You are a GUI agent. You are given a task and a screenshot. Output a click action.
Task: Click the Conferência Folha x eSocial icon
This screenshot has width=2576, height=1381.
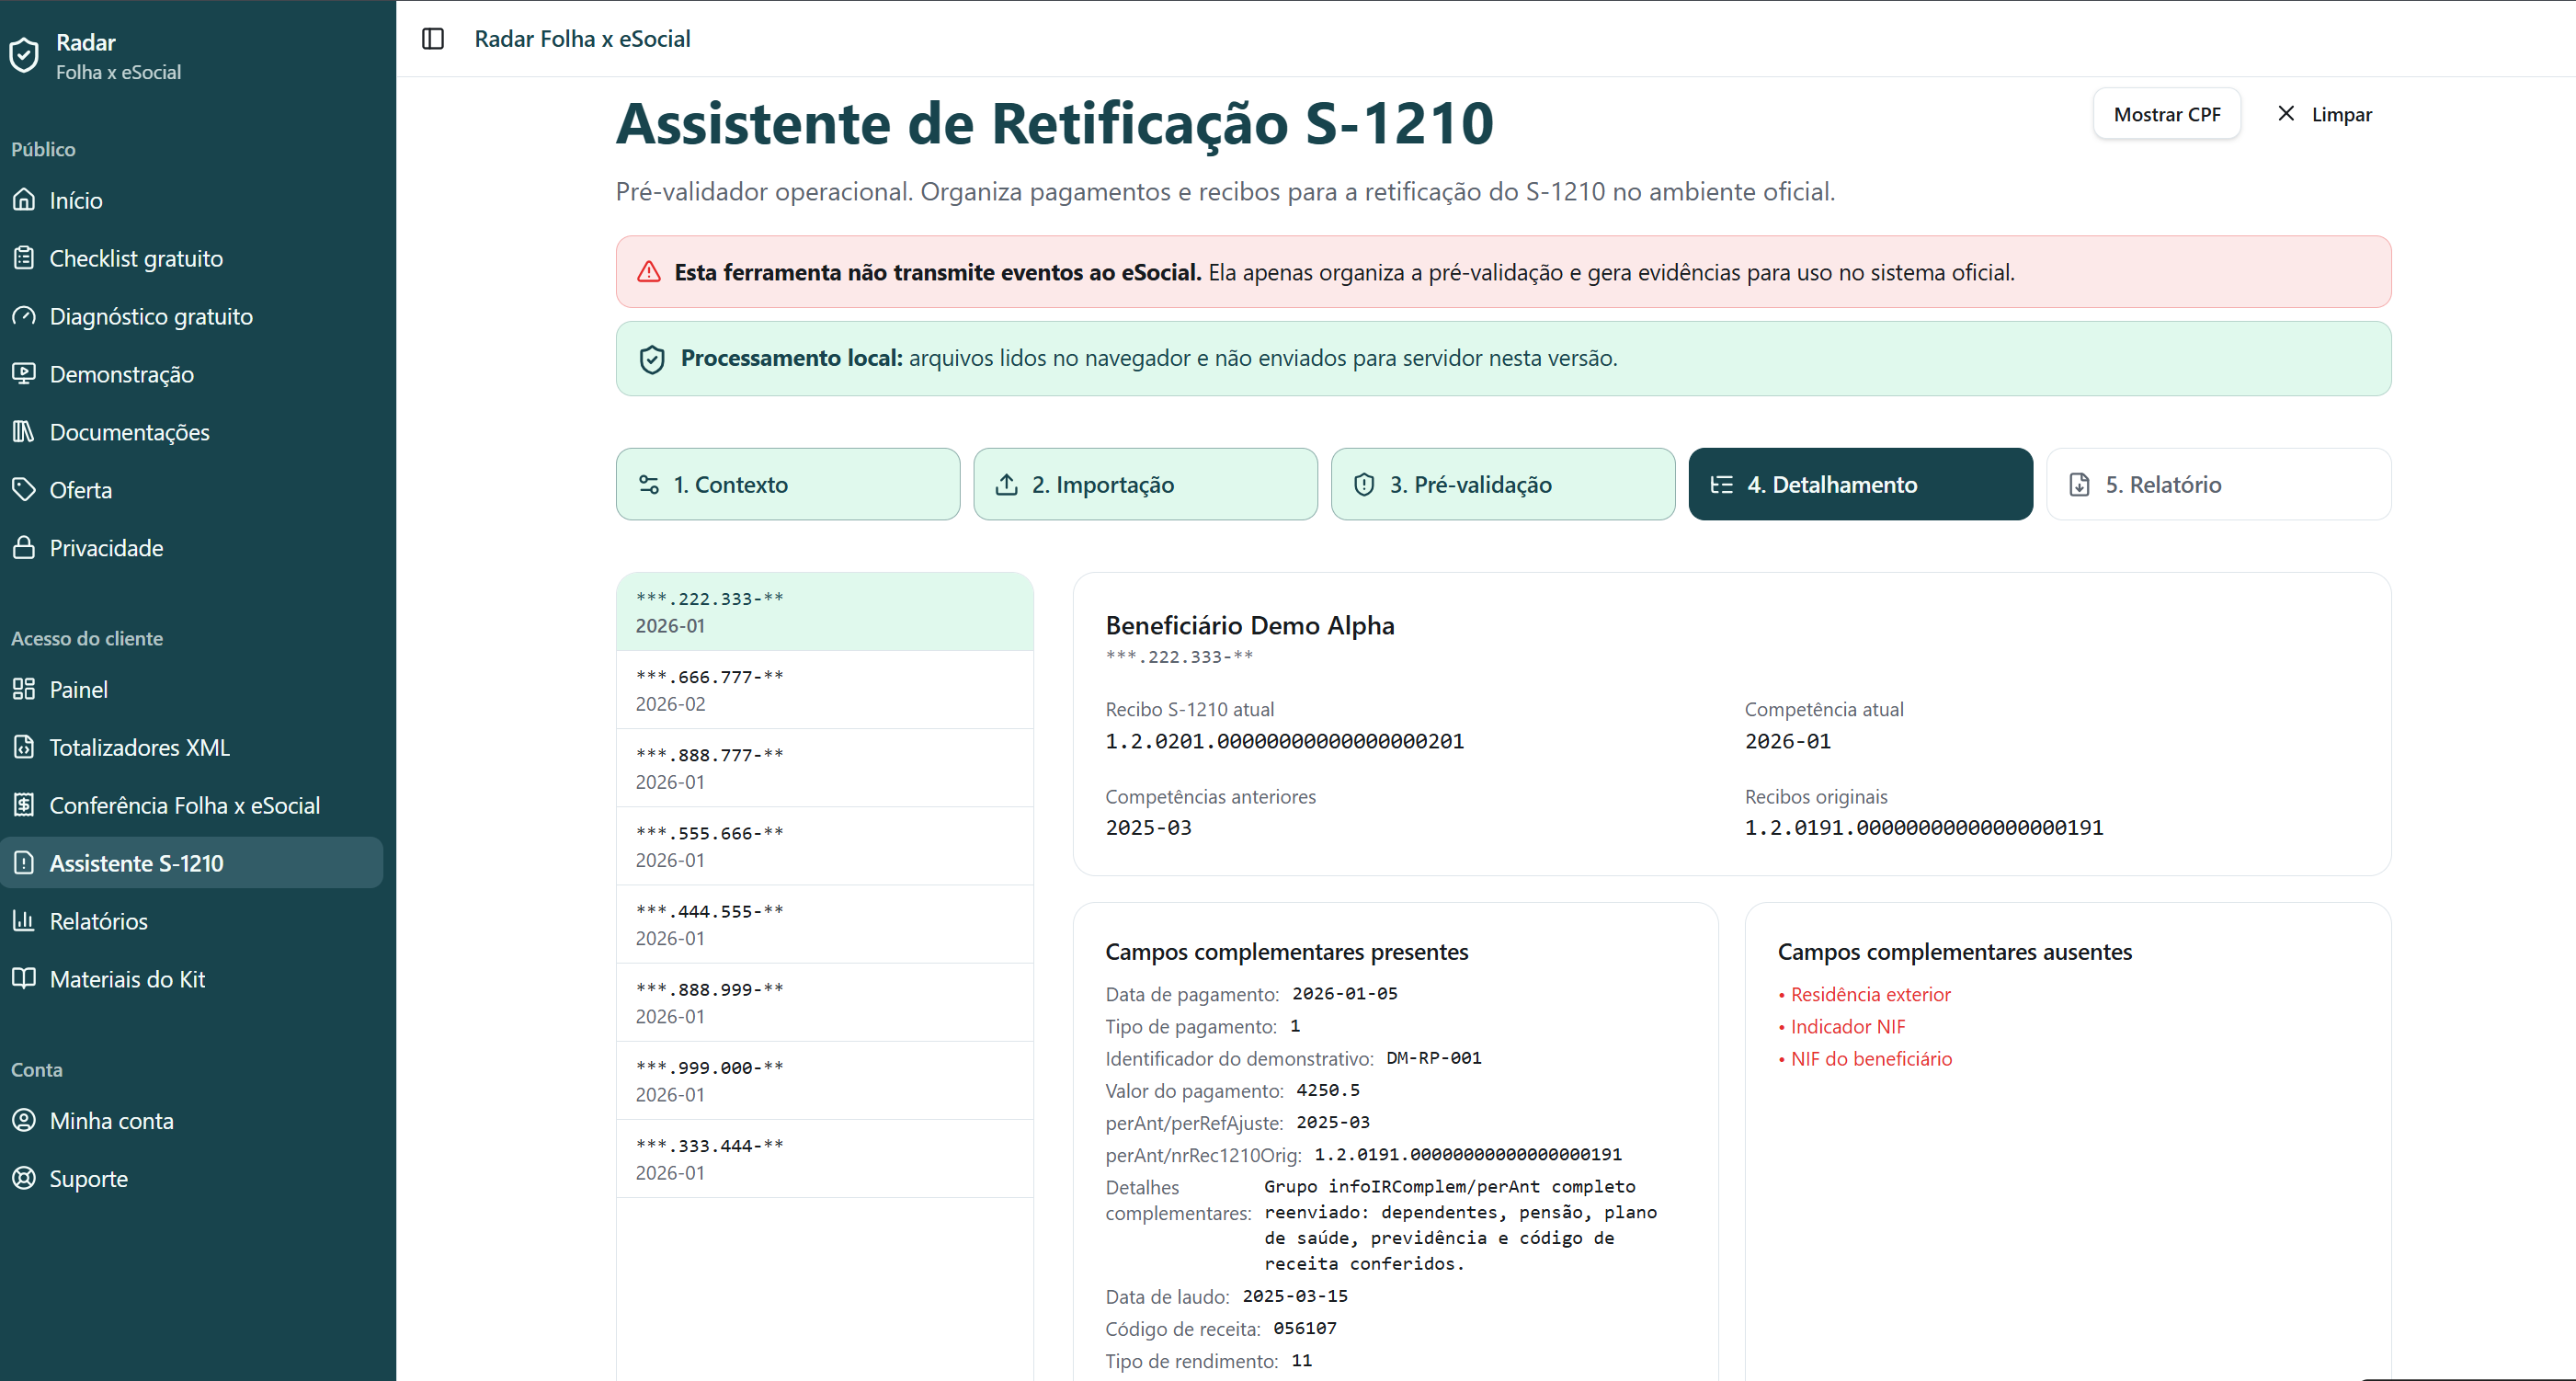pyautogui.click(x=24, y=805)
